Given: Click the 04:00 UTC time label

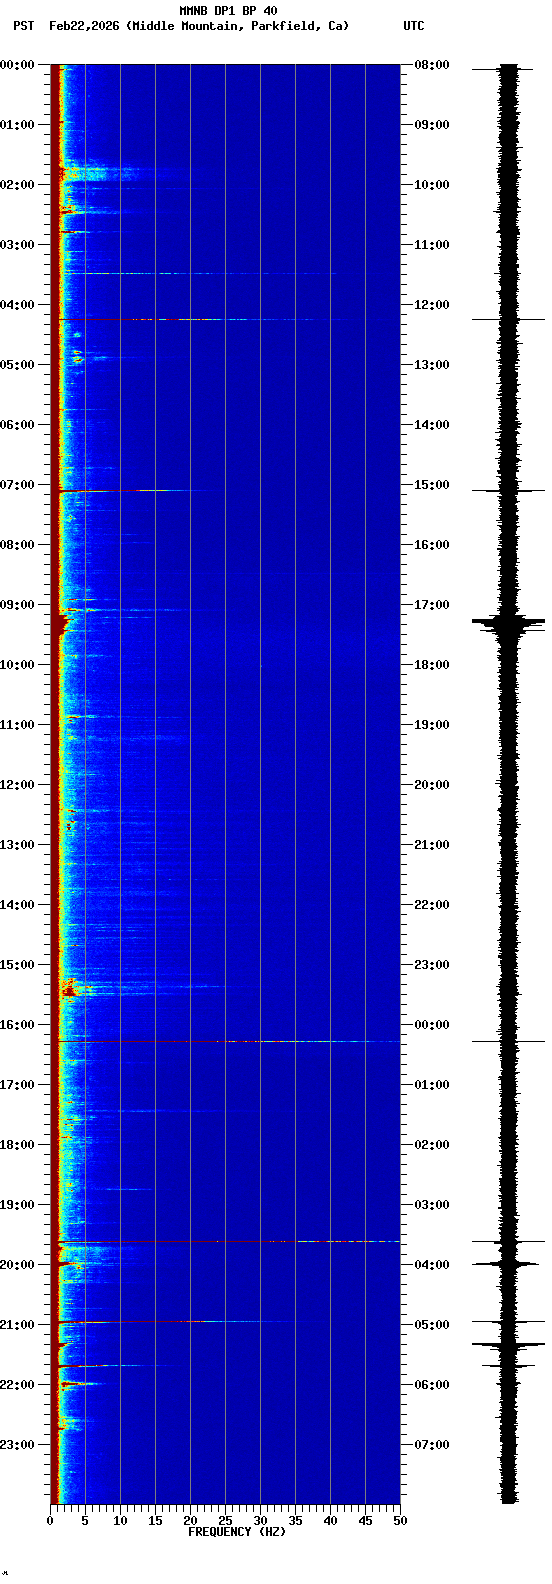Looking at the screenshot, I should [x=432, y=1265].
